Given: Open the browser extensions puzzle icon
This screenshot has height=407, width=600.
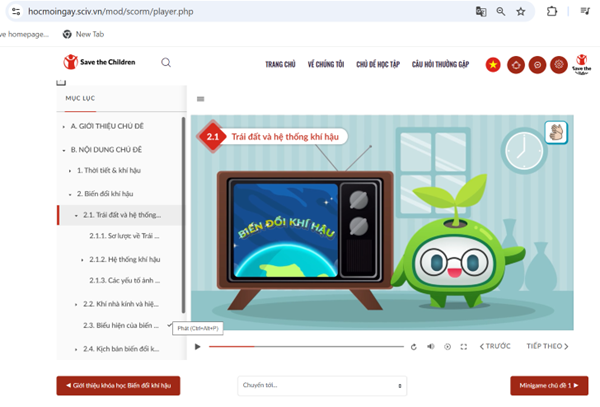Looking at the screenshot, I should [553, 11].
